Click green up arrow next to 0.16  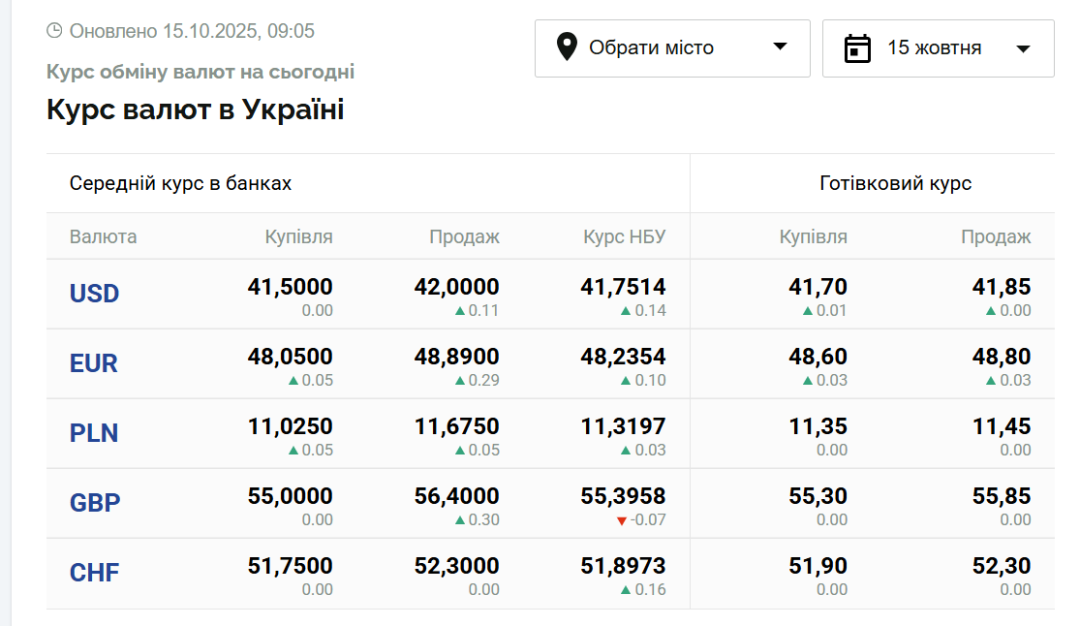click(625, 590)
